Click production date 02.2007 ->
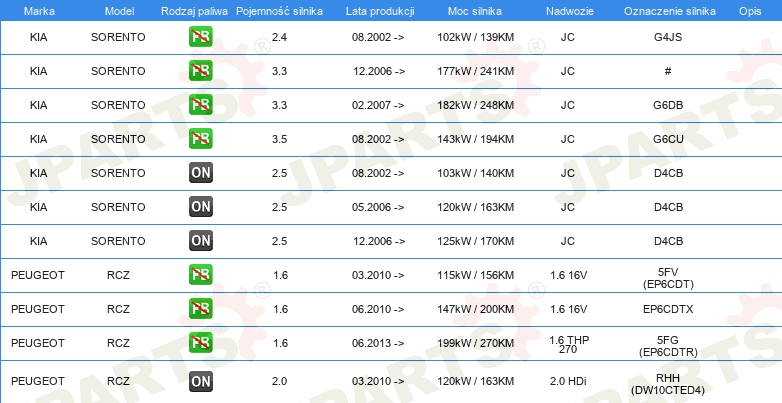This screenshot has height=403, width=782. coord(378,105)
